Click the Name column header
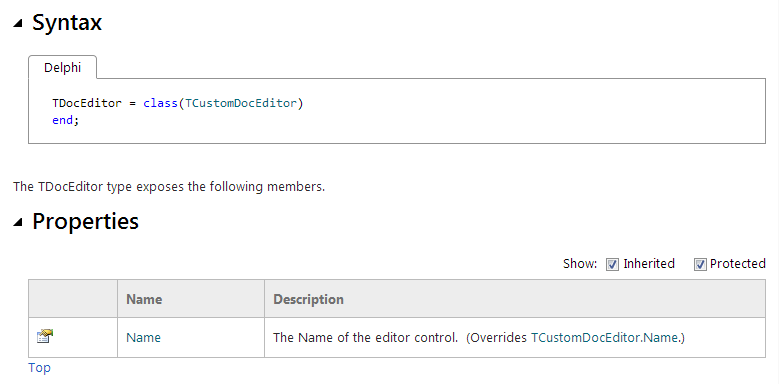Screen dimensions: 779x384 [144, 299]
